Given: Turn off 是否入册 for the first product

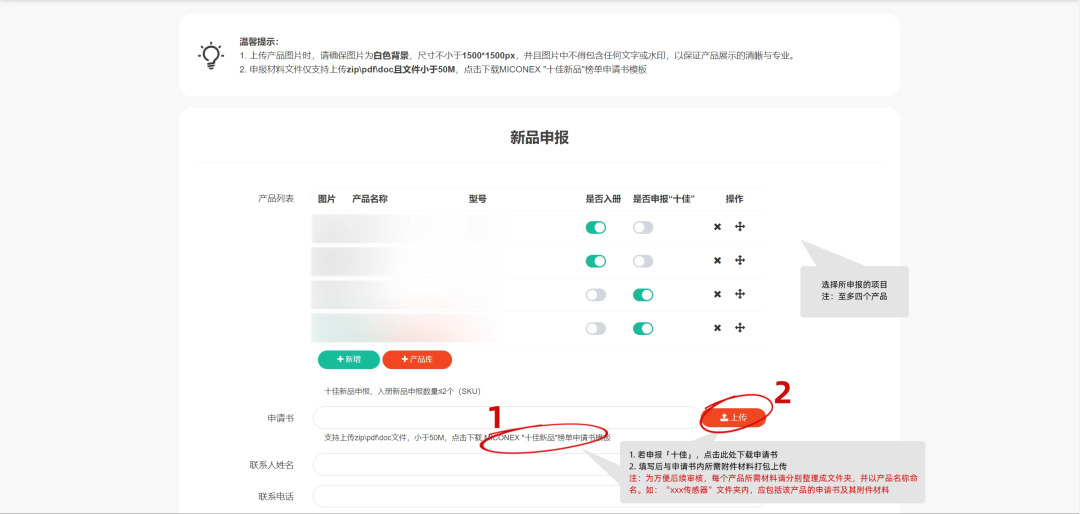Looking at the screenshot, I should pyautogui.click(x=596, y=227).
